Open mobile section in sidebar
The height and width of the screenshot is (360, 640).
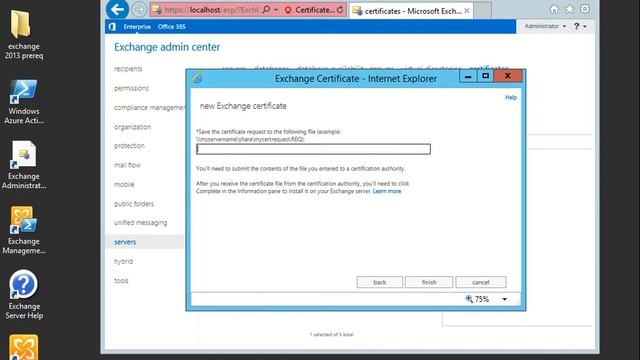click(x=124, y=184)
